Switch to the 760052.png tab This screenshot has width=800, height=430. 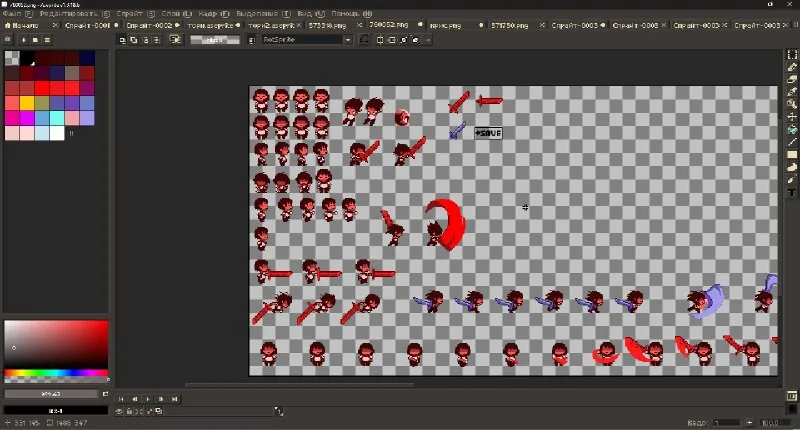389,24
